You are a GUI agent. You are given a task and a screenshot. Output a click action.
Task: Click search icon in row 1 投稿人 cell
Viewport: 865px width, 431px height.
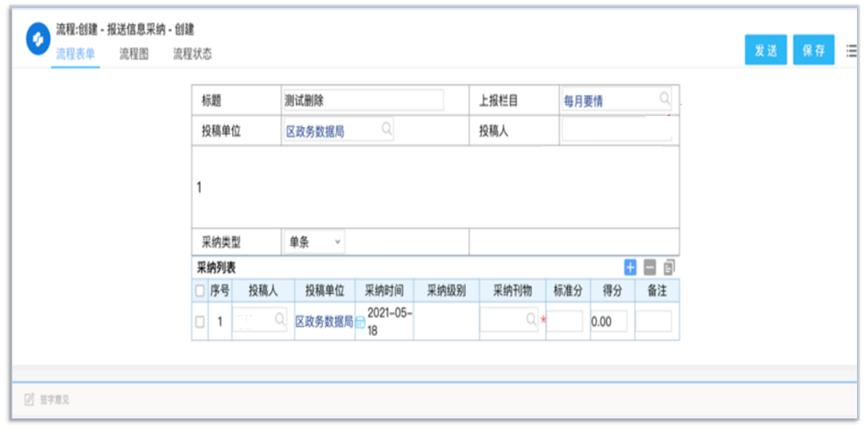280,318
